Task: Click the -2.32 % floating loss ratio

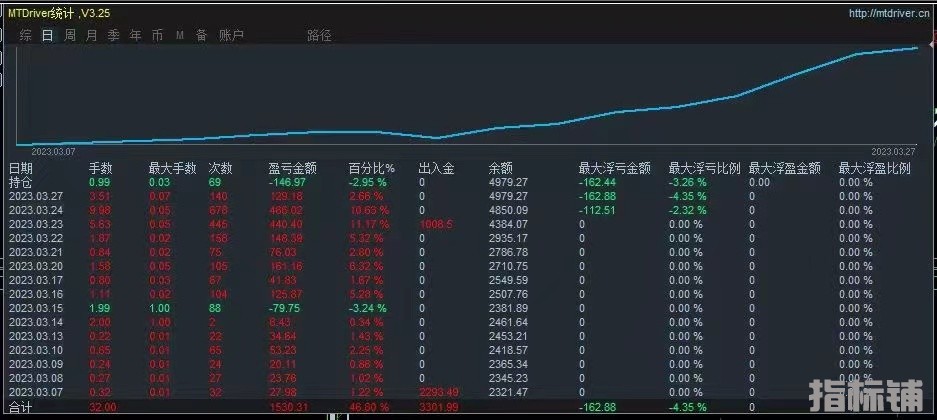Action: tap(688, 210)
